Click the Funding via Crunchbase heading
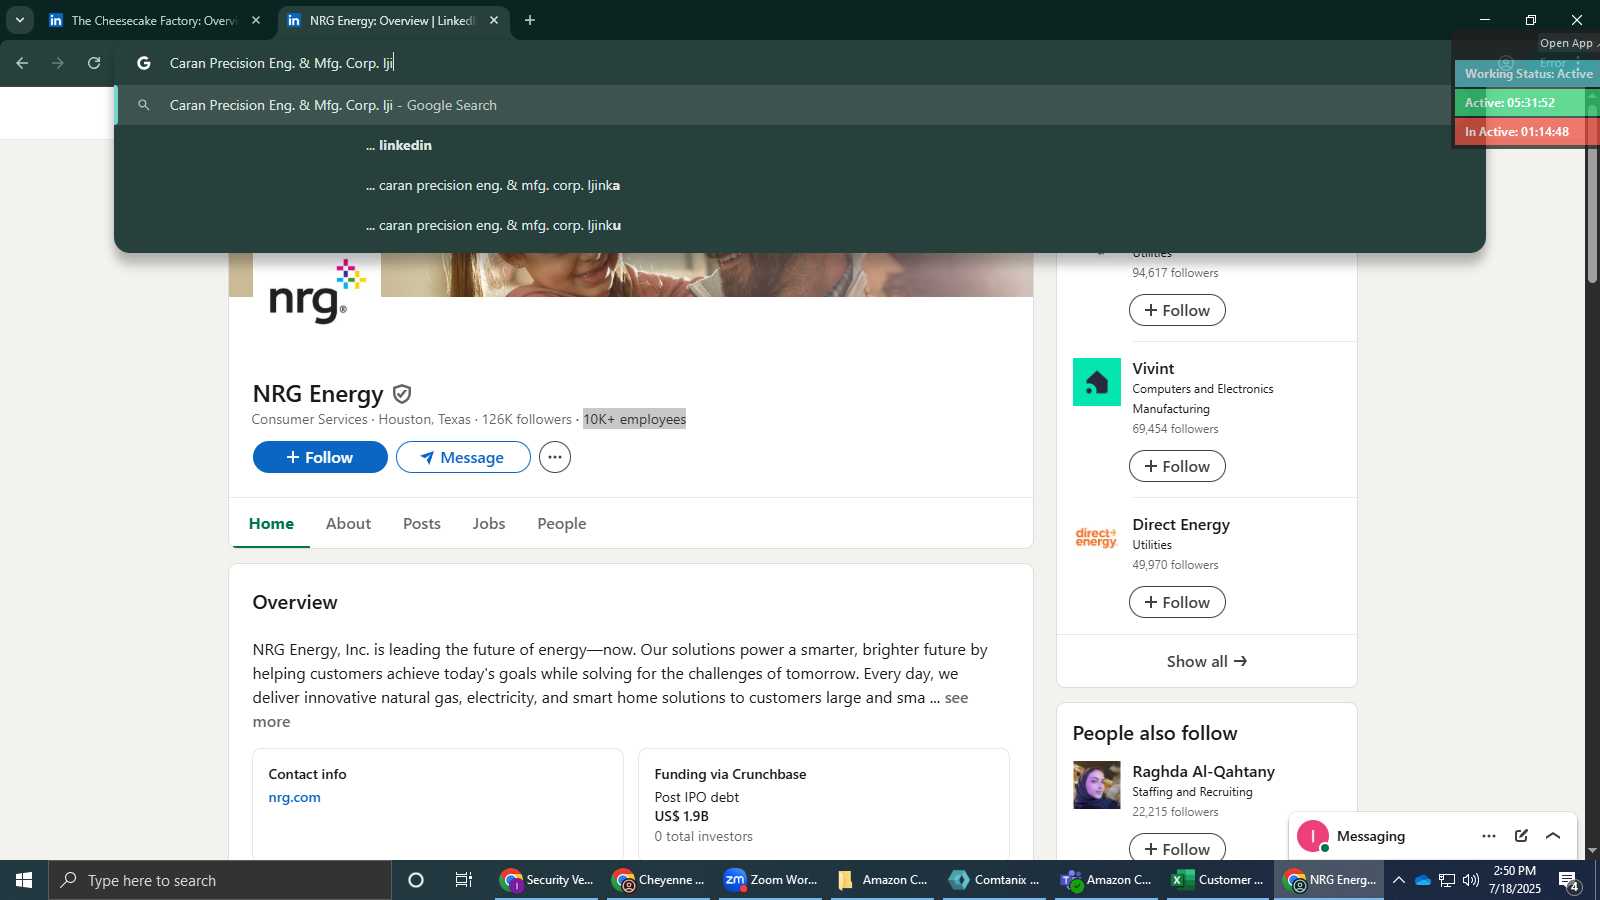Image resolution: width=1600 pixels, height=900 pixels. coord(730,774)
